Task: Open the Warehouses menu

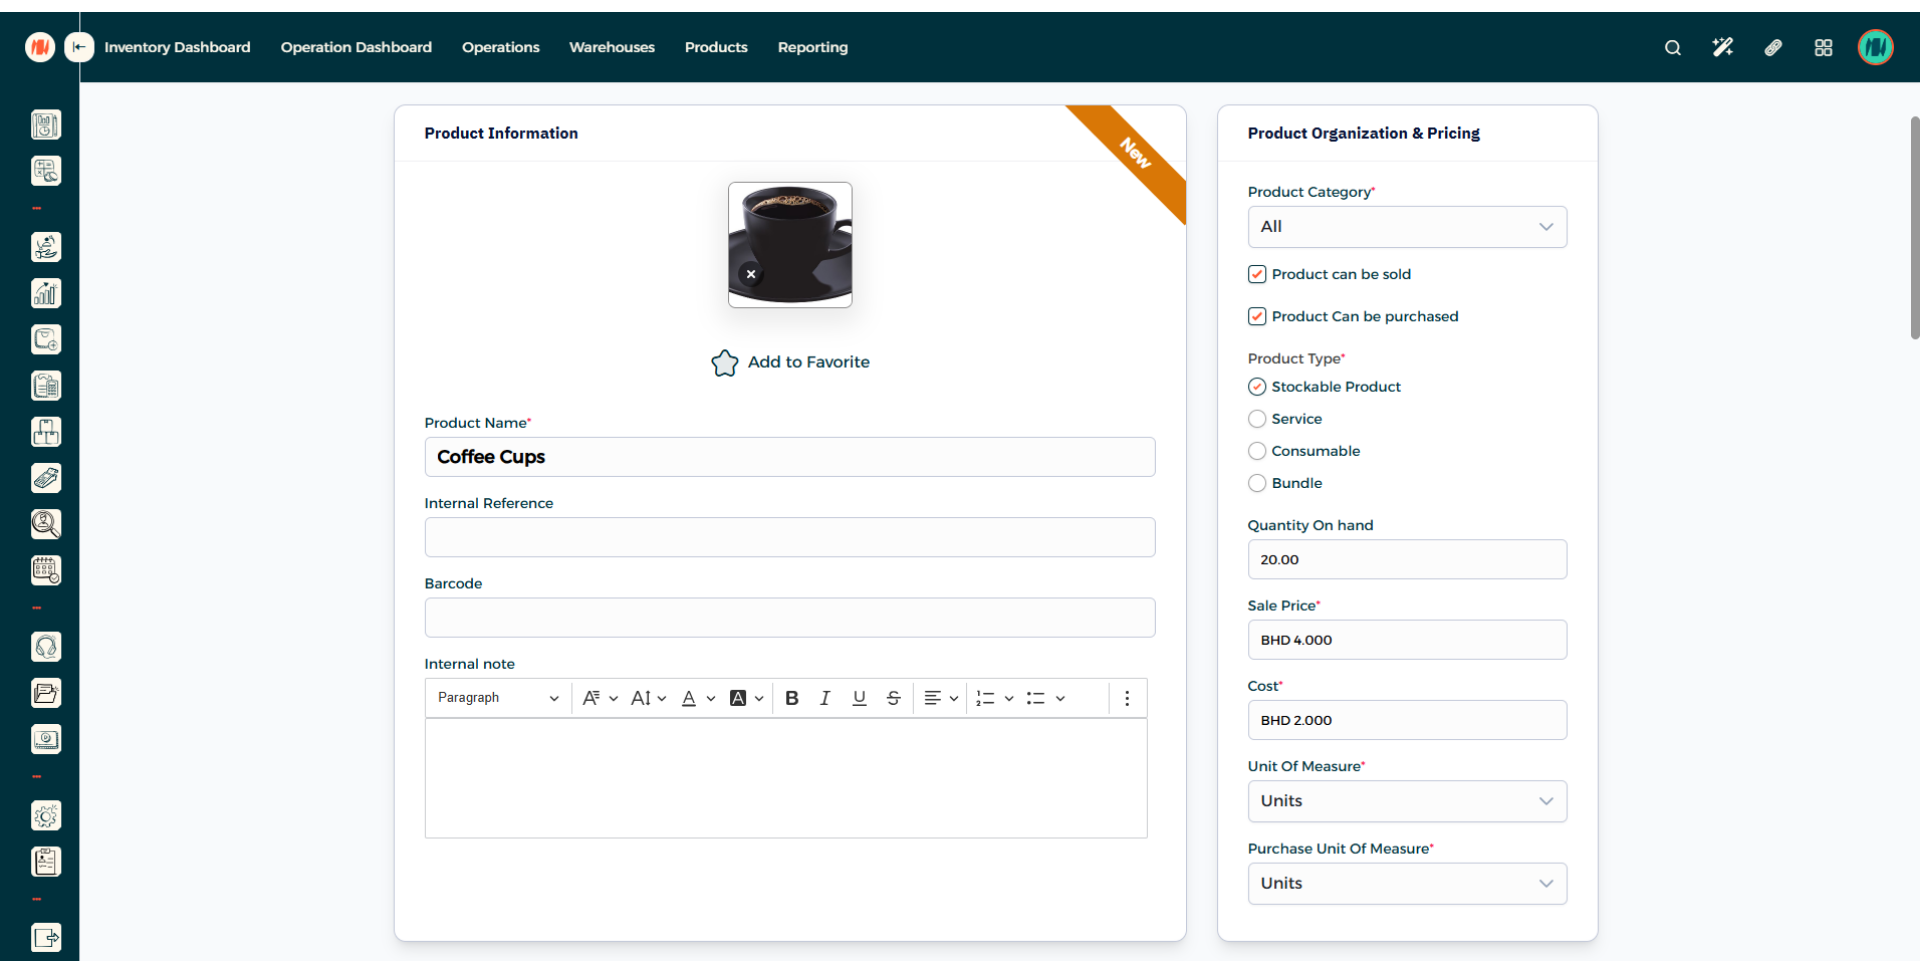Action: click(611, 47)
